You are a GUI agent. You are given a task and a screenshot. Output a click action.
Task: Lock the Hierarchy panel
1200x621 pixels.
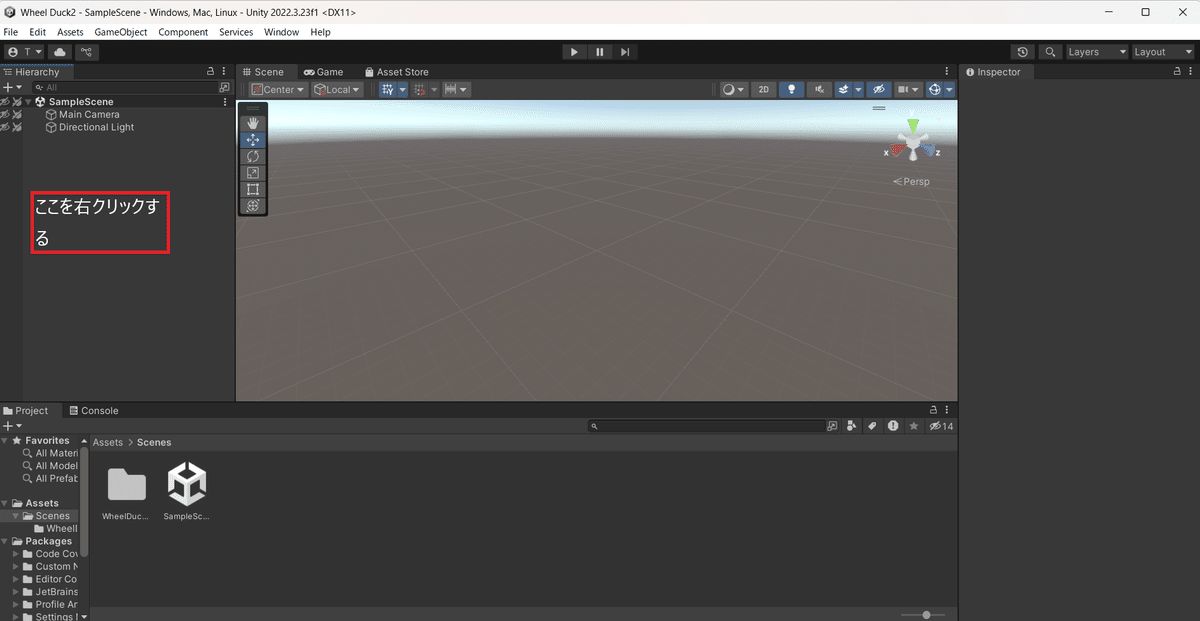click(210, 72)
